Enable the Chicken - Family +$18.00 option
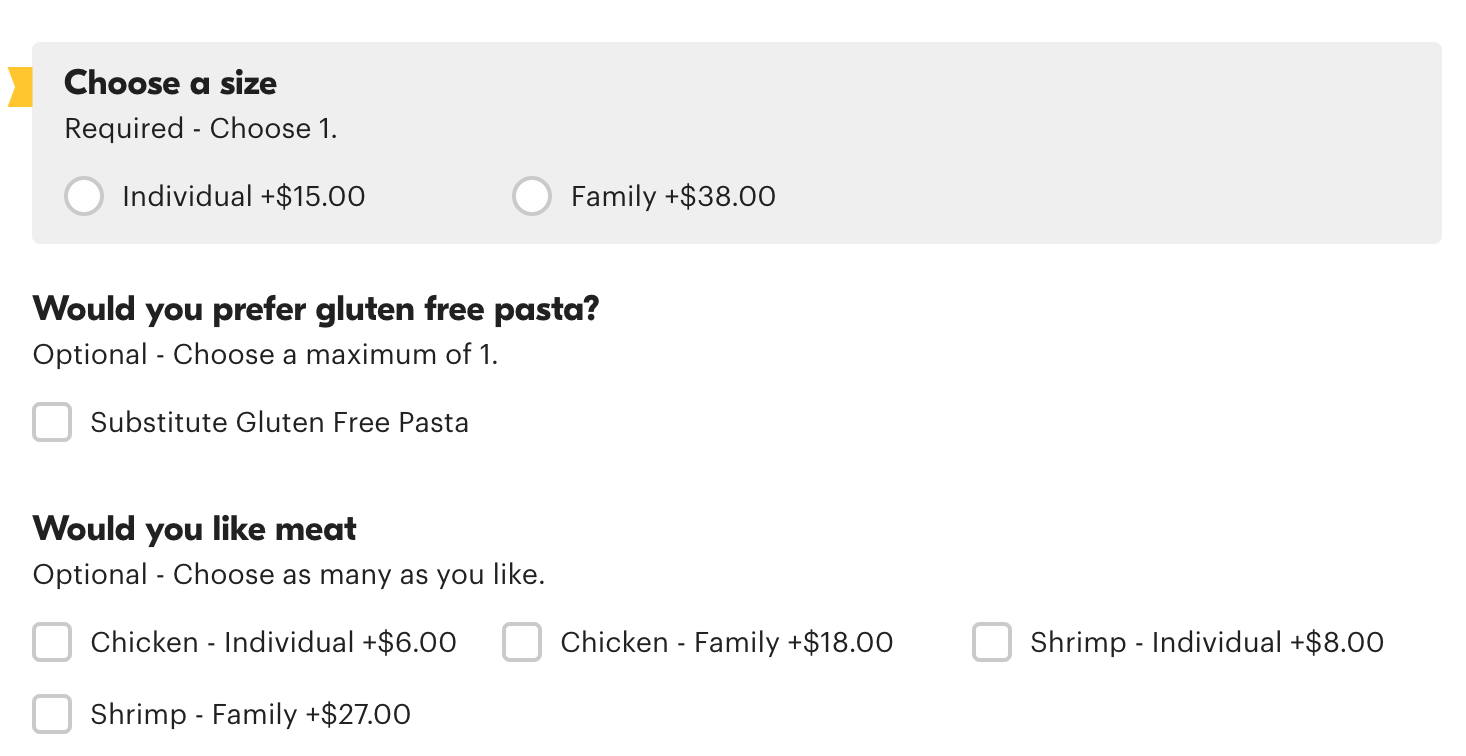The image size is (1466, 756). [522, 643]
